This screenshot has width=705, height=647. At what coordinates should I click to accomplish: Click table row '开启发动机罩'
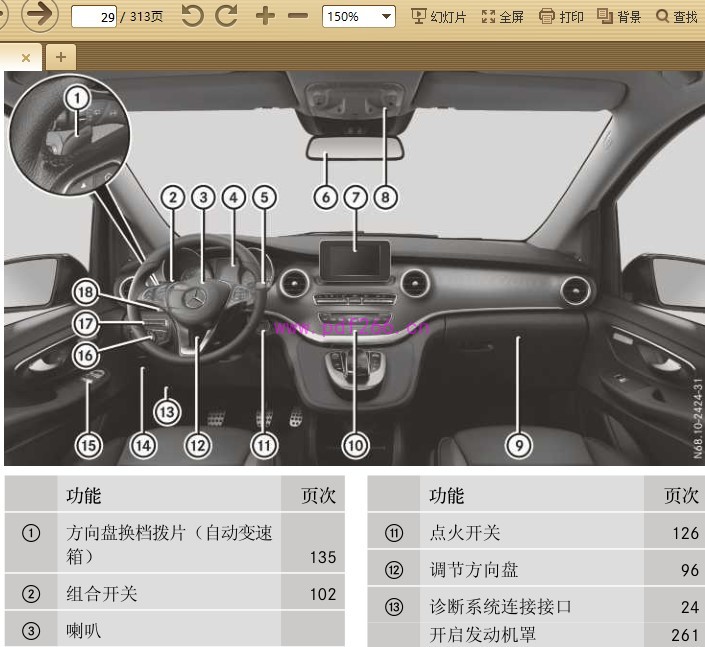point(536,634)
